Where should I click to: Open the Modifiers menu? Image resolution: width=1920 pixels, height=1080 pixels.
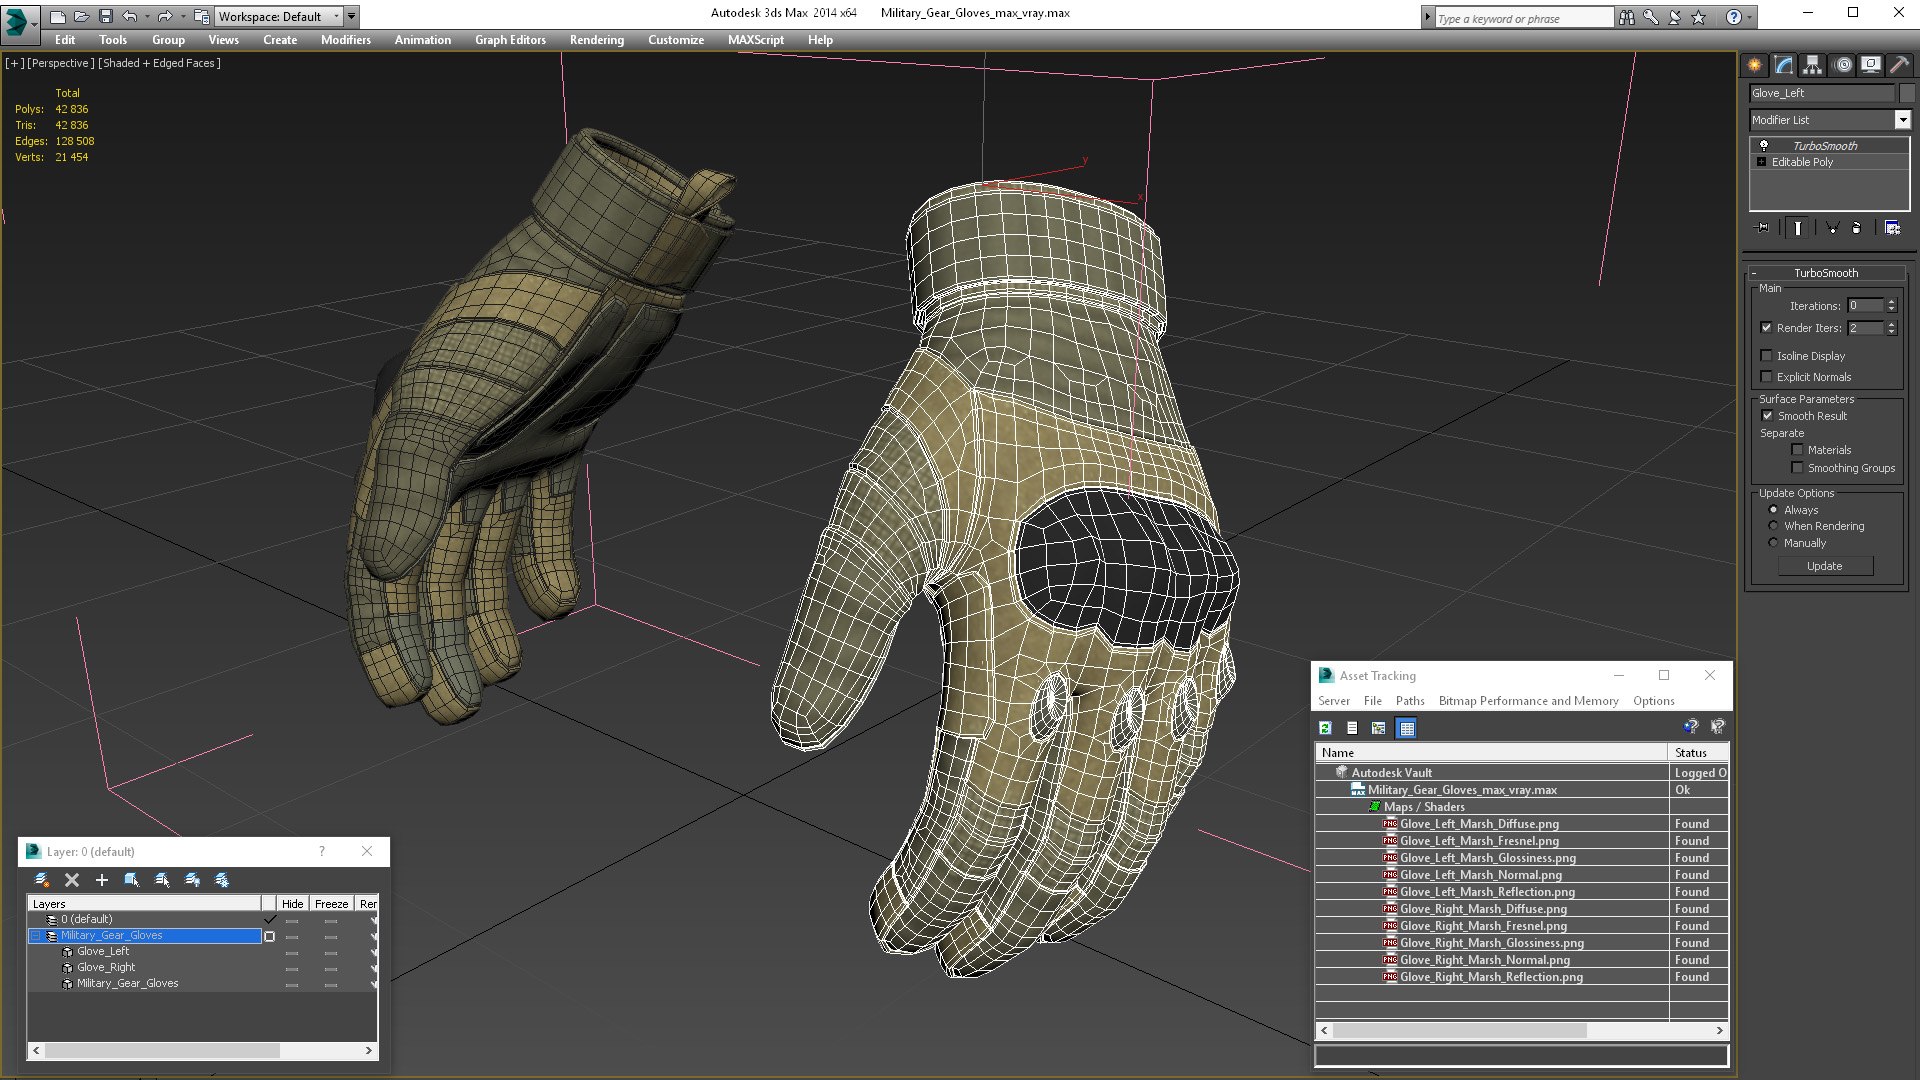tap(345, 40)
